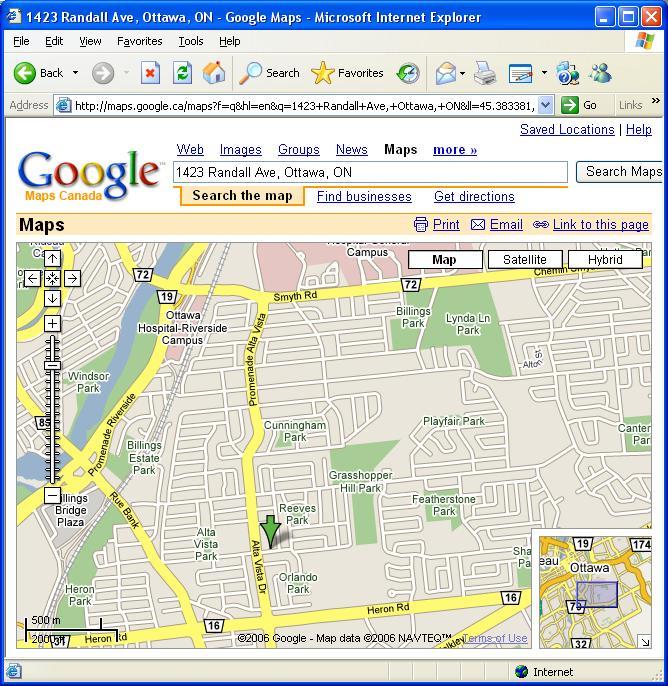
Task: Open the Google Help link
Action: click(x=639, y=130)
